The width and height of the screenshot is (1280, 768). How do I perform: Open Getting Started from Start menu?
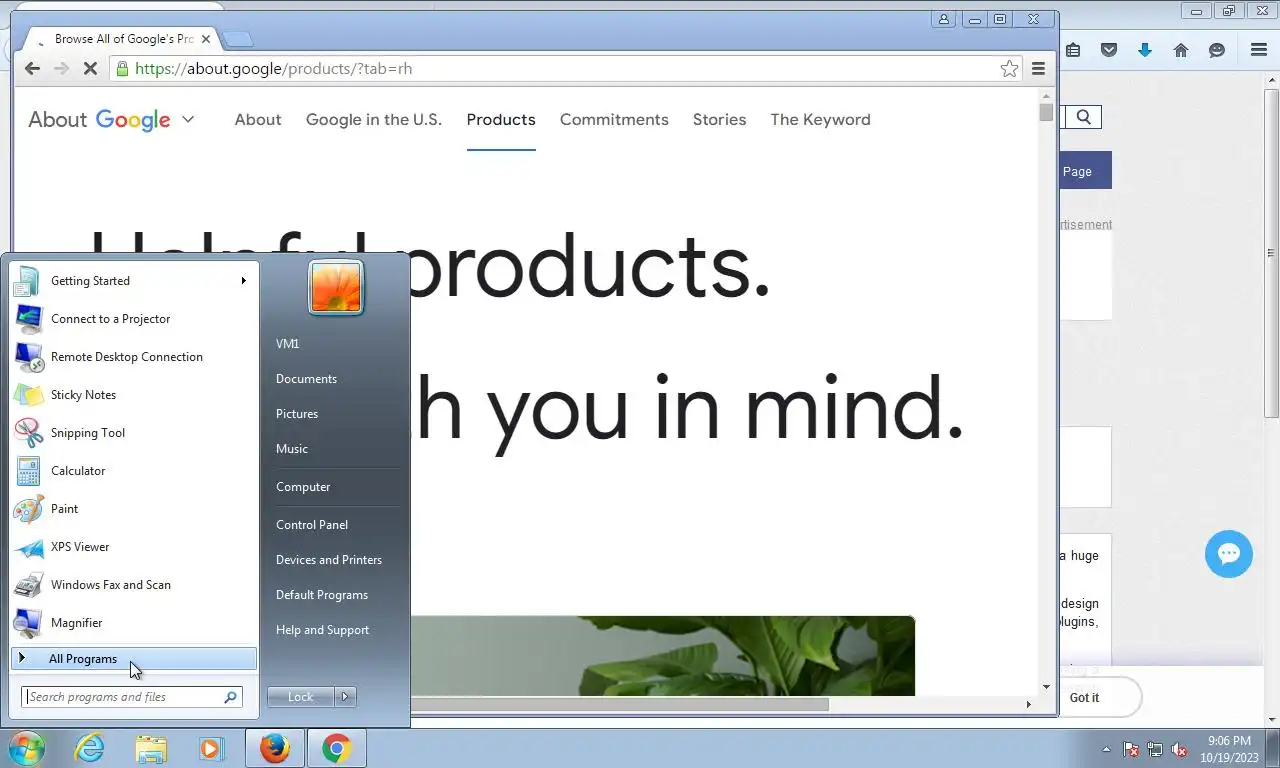[x=133, y=281]
